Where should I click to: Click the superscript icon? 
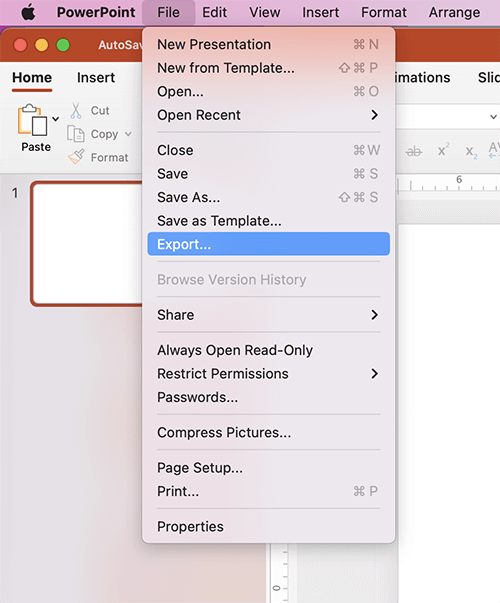(x=444, y=149)
